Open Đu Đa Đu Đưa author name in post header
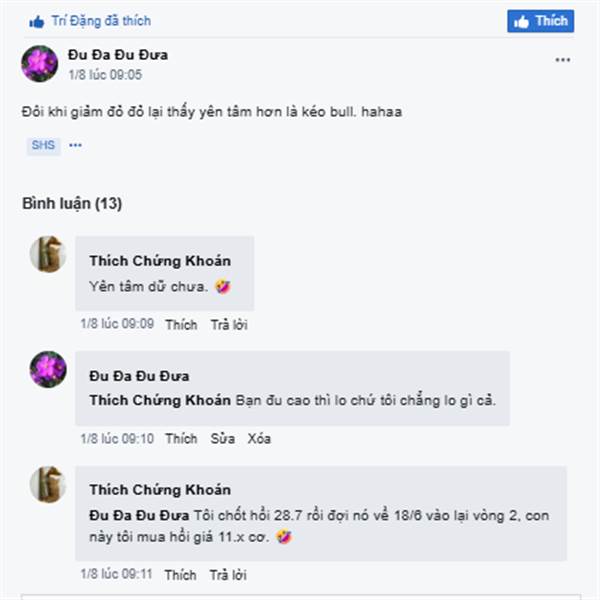Image resolution: width=600 pixels, height=600 pixels. (118, 55)
